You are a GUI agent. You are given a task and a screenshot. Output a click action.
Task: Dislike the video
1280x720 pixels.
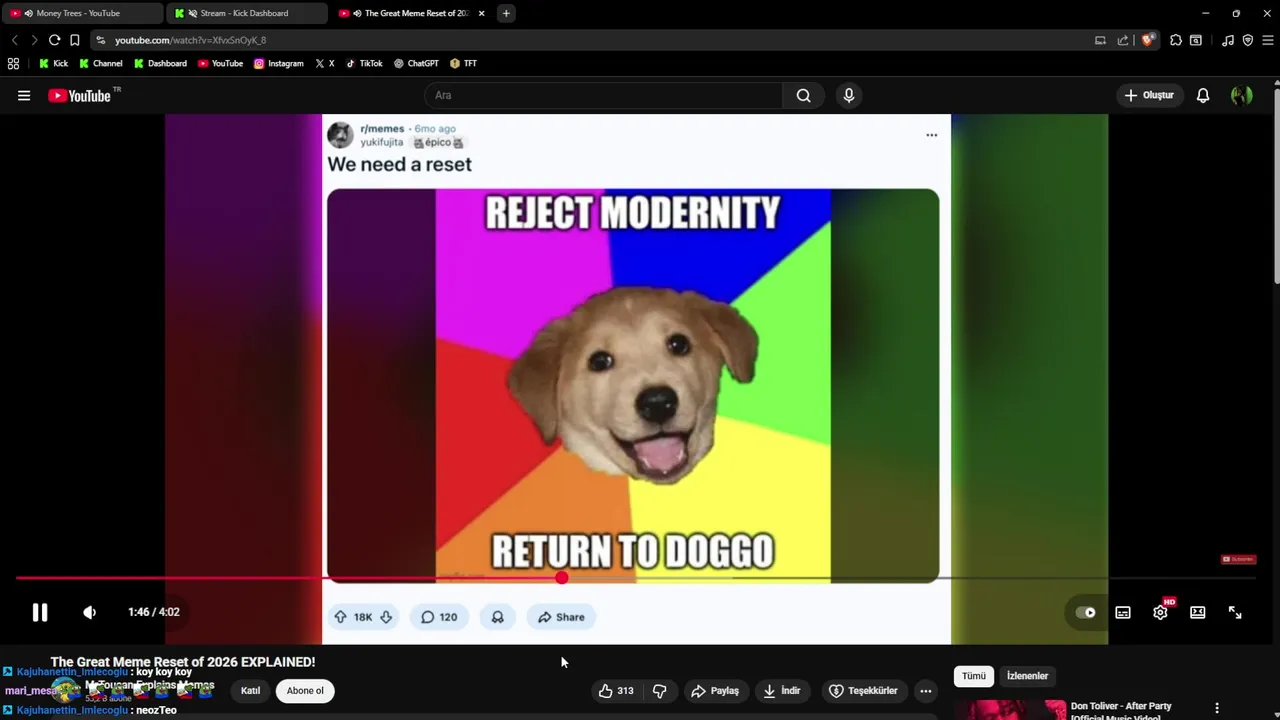(x=659, y=690)
